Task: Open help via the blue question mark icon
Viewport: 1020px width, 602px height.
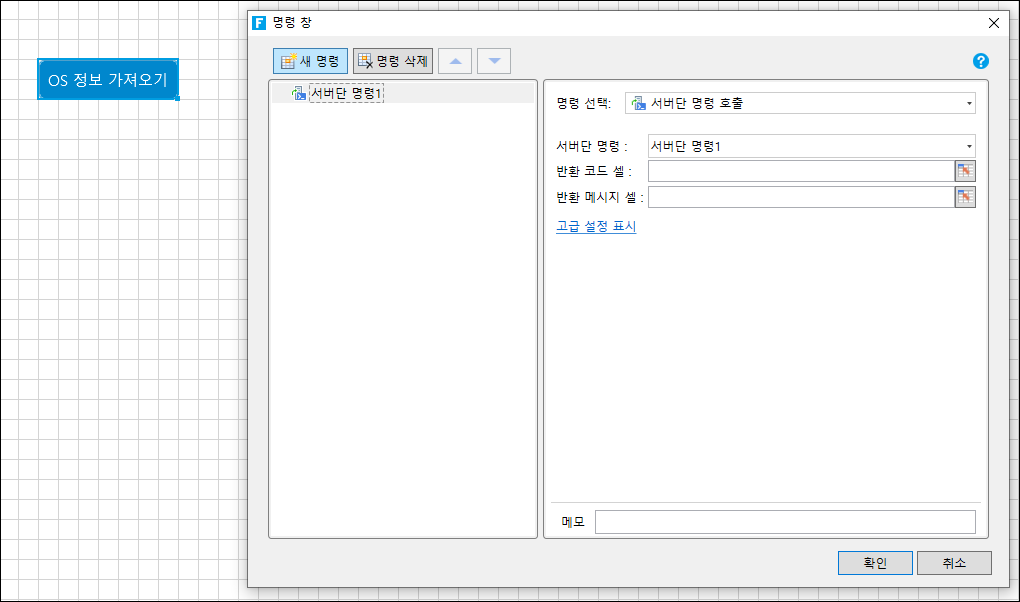Action: (x=980, y=61)
